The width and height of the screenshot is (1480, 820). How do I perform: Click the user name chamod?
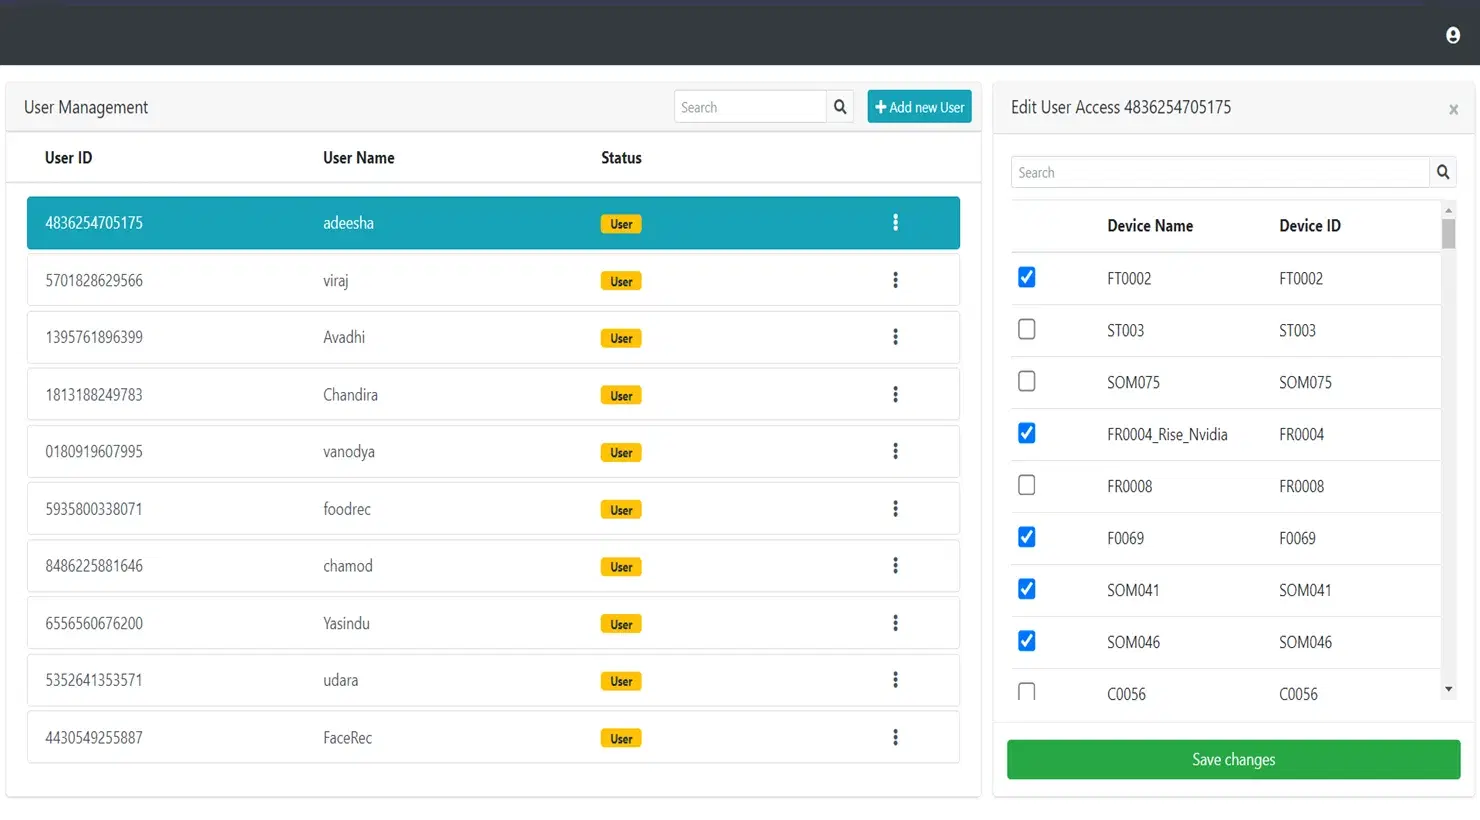348,566
